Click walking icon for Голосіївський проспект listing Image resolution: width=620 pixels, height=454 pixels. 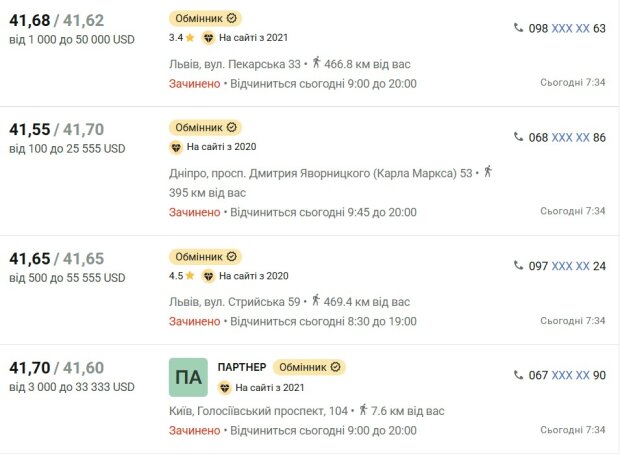pos(363,410)
